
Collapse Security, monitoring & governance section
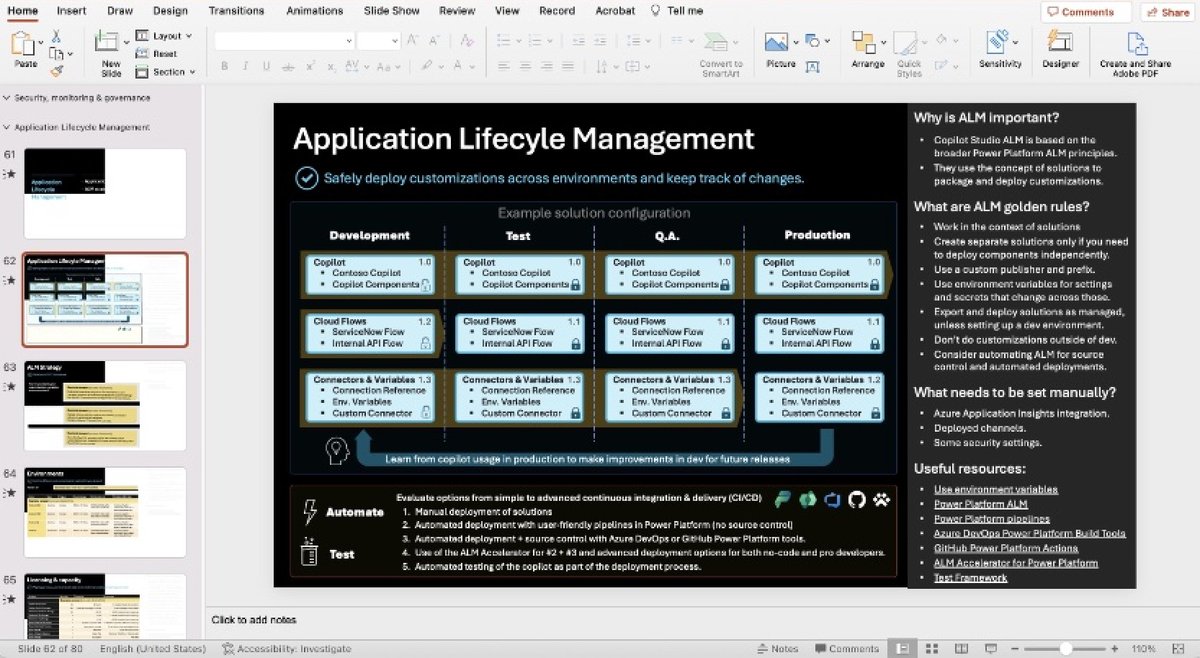[7, 98]
